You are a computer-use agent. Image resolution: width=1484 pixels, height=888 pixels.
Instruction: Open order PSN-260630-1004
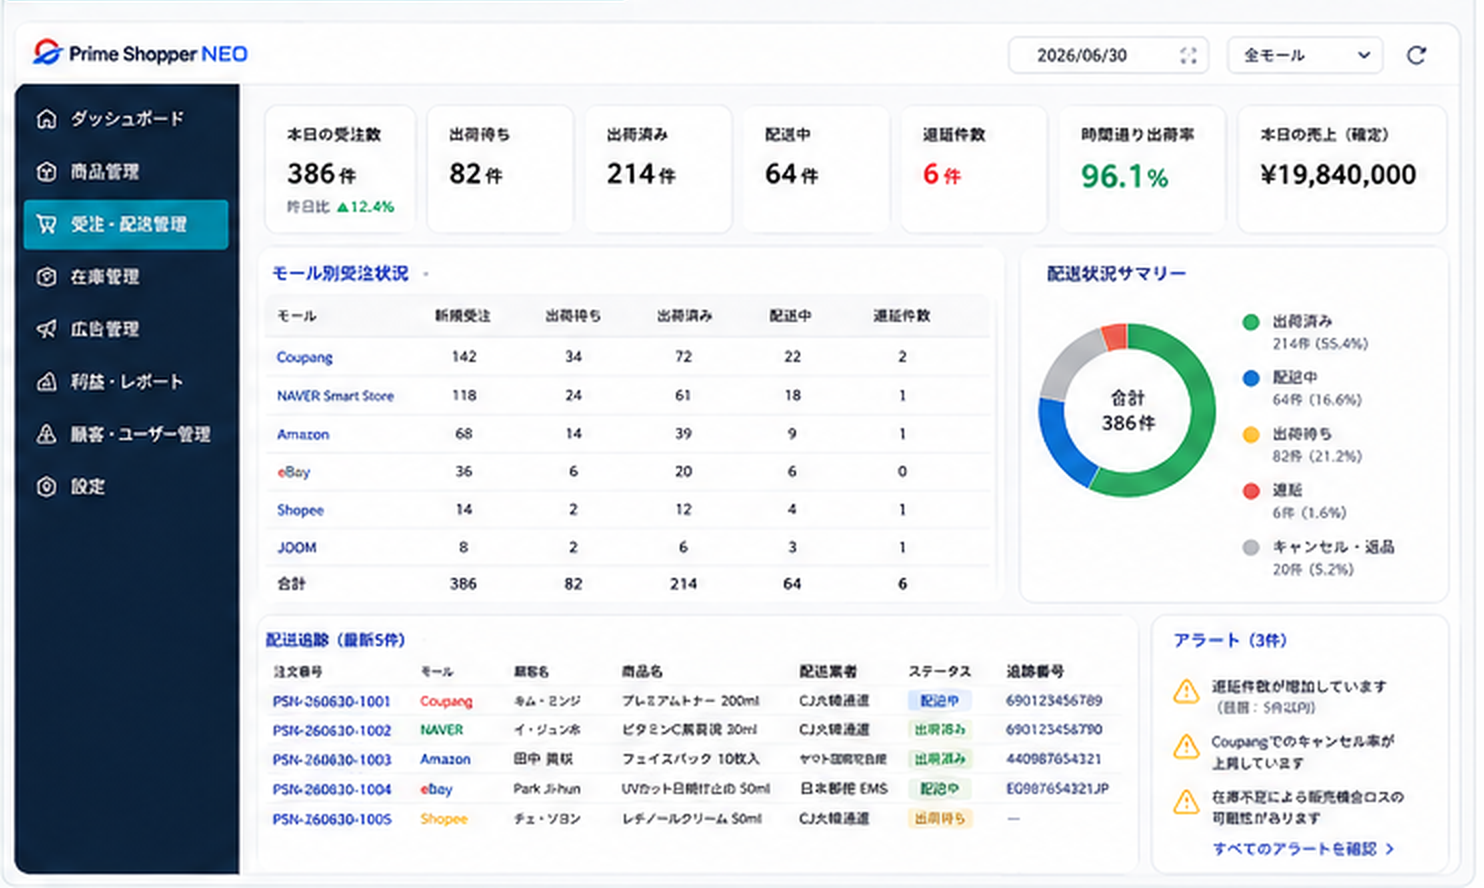tap(331, 790)
